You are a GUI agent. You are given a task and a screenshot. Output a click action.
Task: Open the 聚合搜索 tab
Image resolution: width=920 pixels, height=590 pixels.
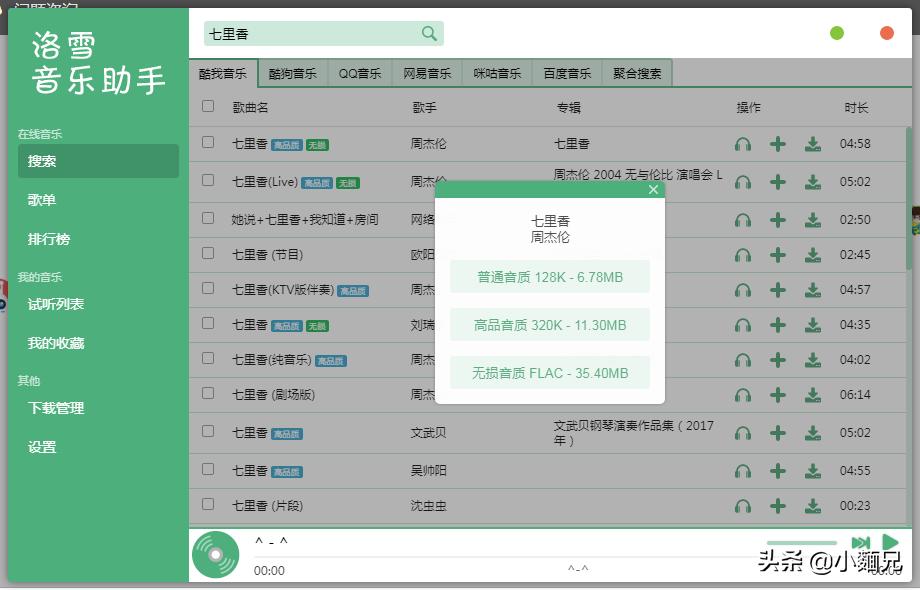tap(634, 72)
